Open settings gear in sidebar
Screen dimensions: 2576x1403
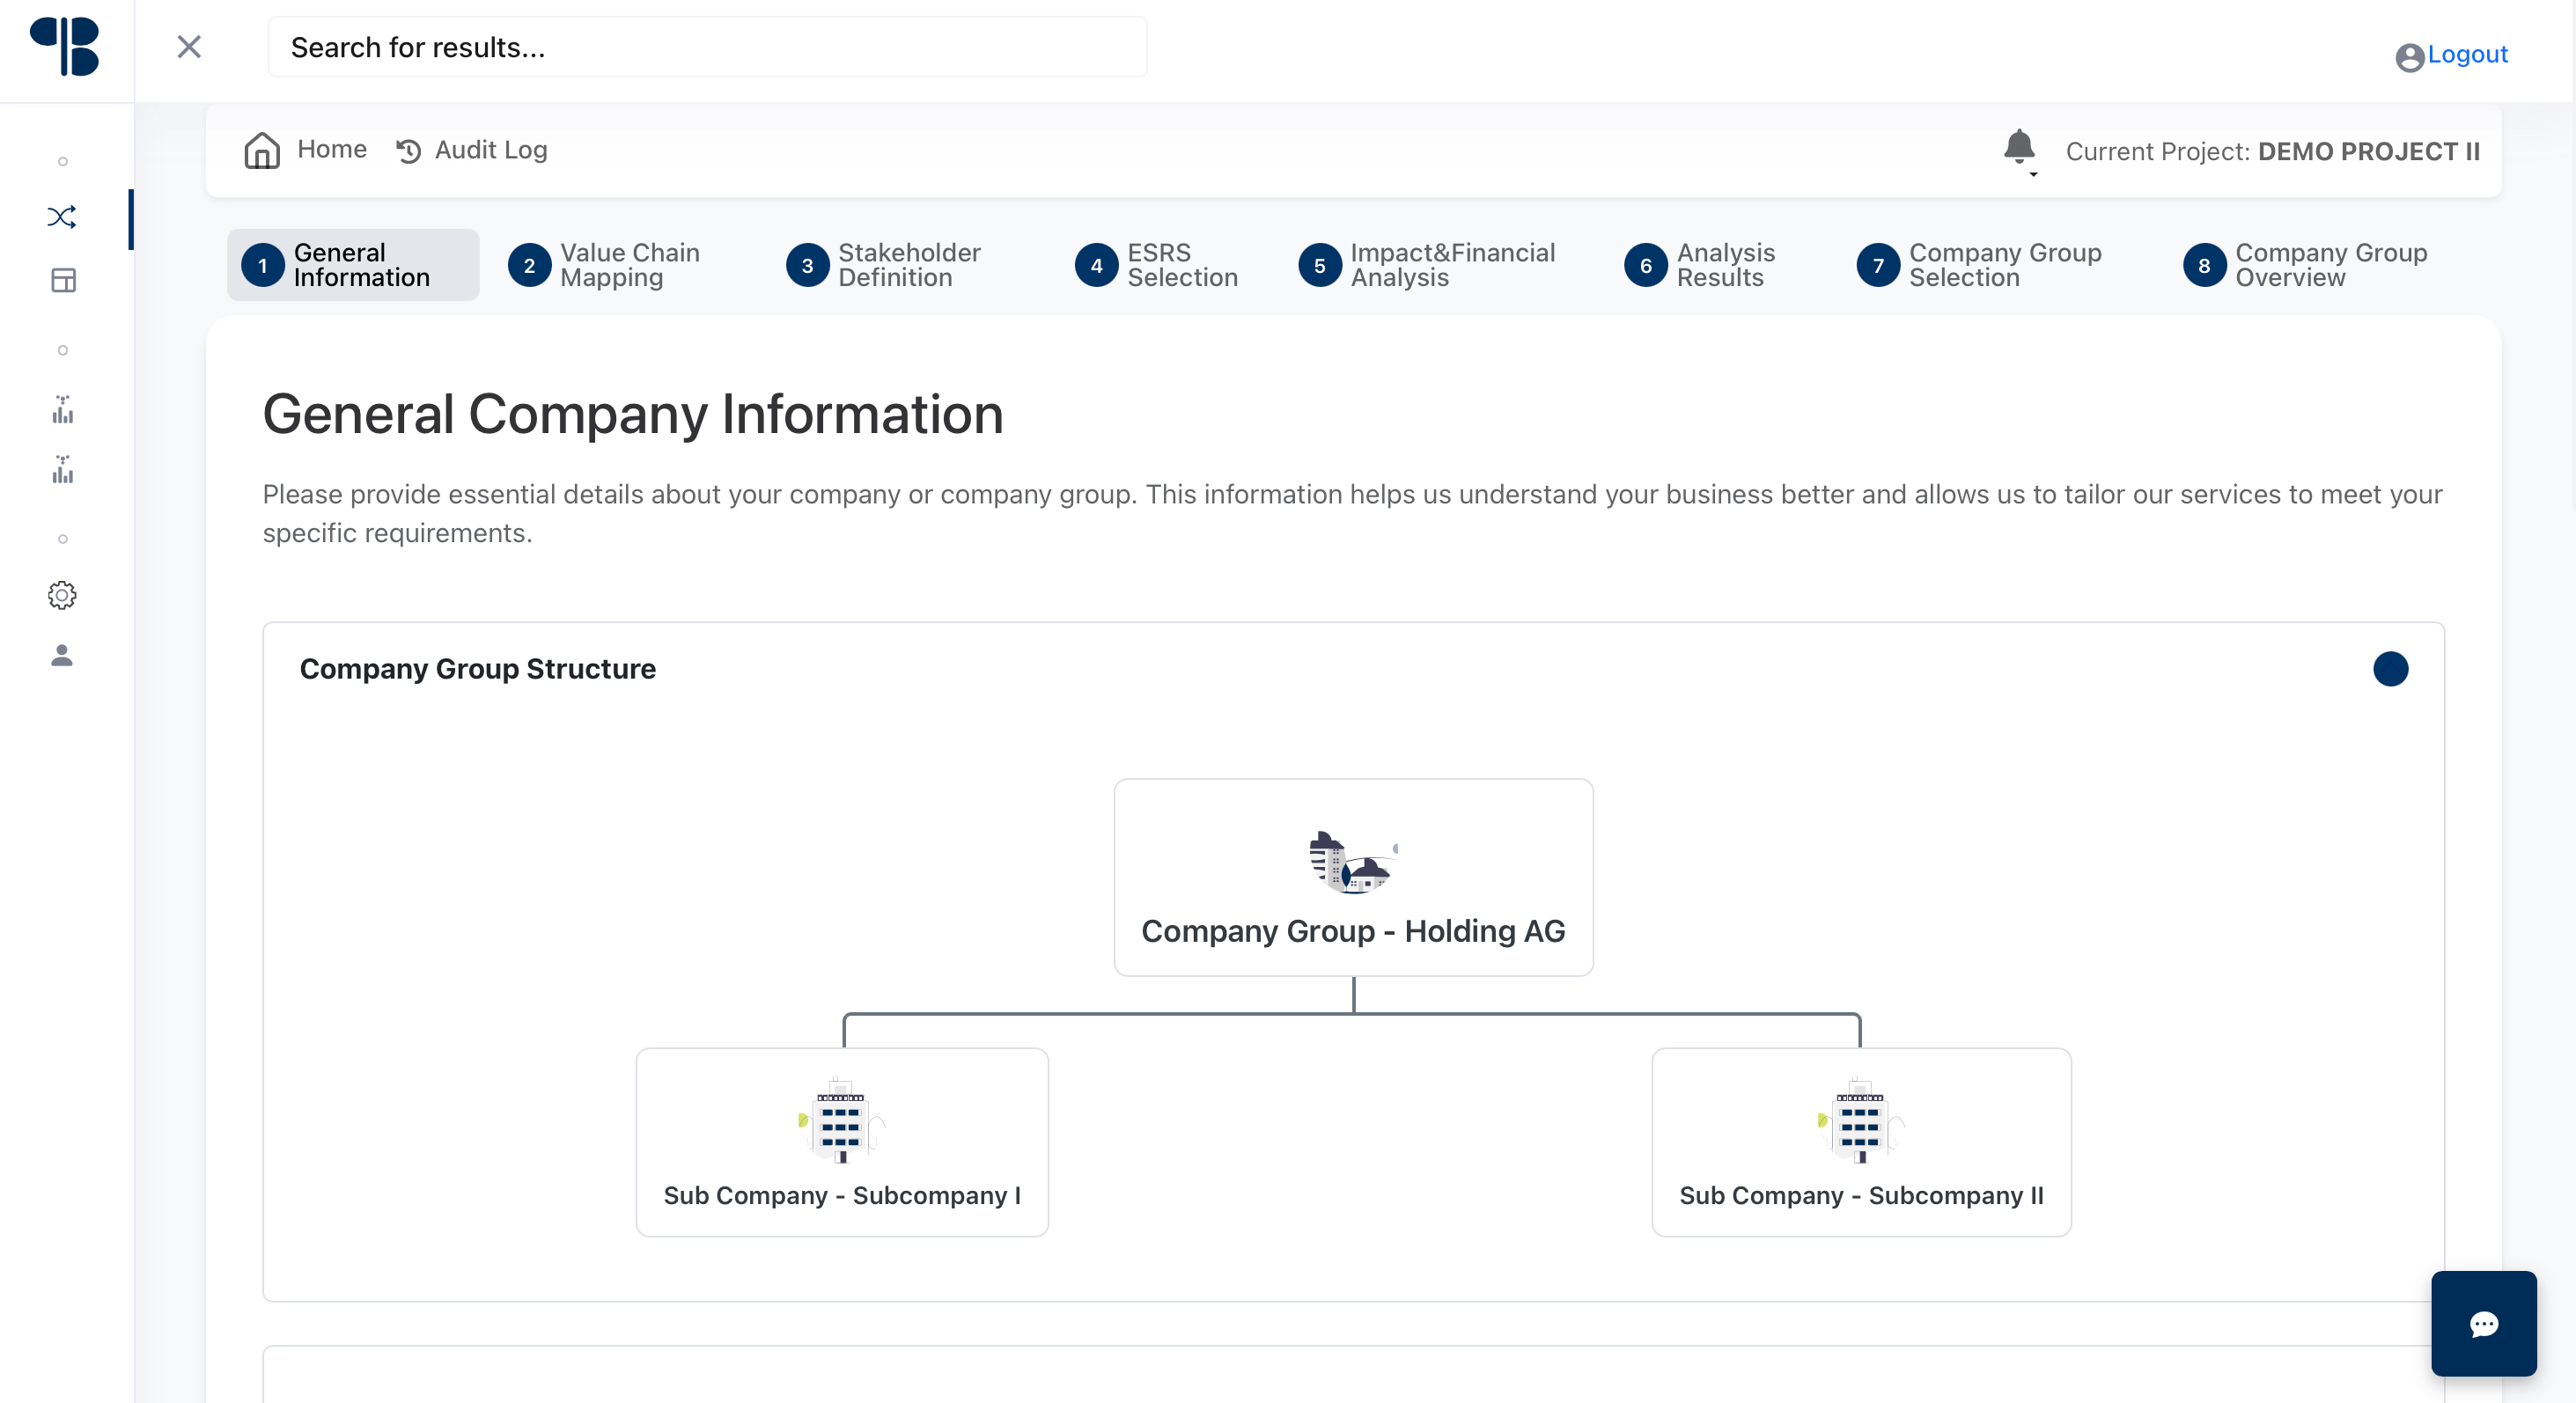point(62,595)
